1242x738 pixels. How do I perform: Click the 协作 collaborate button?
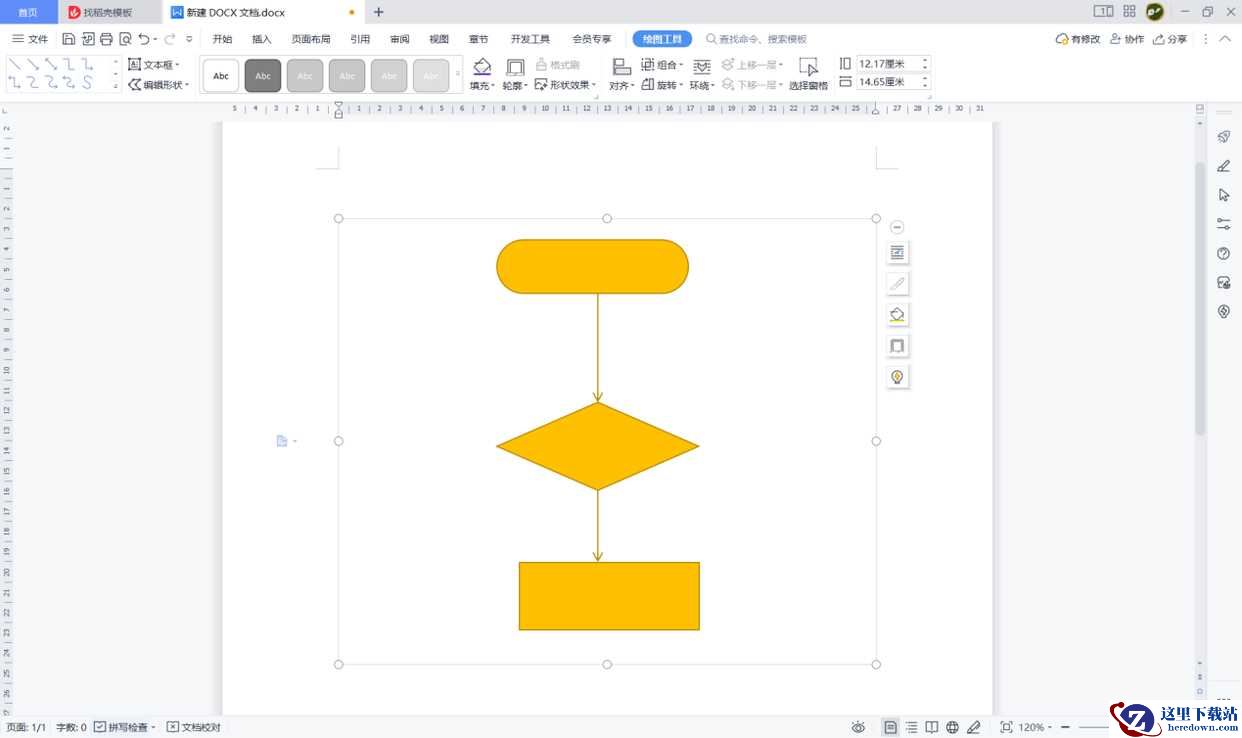1126,39
